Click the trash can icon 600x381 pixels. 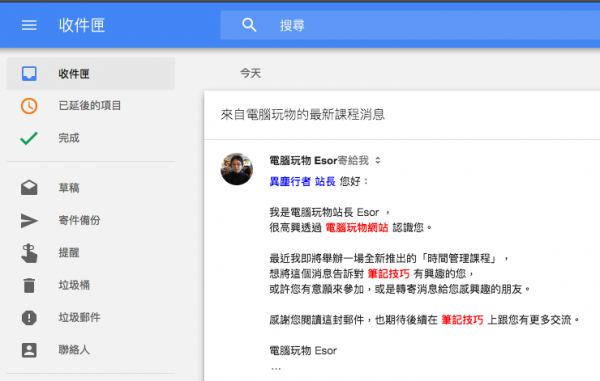[29, 285]
